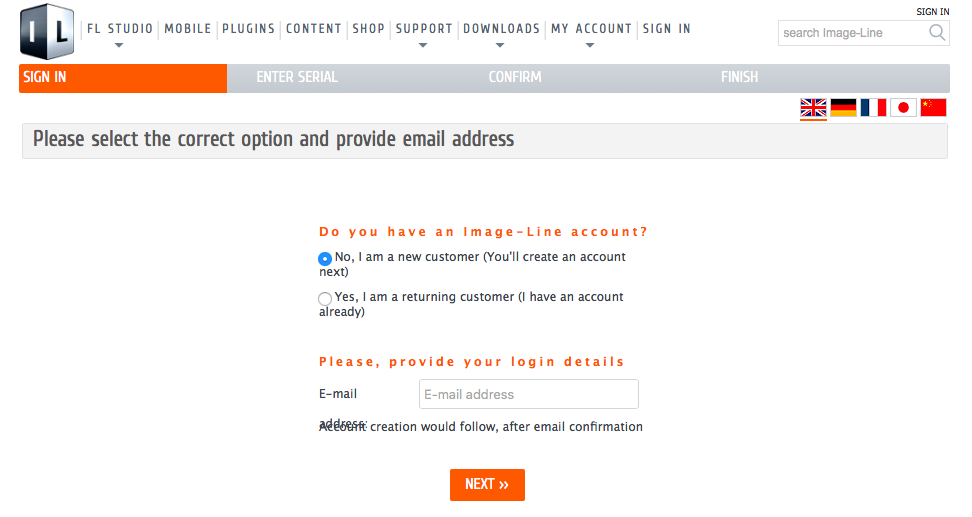Select the Enter Serial step tab
Image resolution: width=972 pixels, height=517 pixels.
tap(297, 77)
